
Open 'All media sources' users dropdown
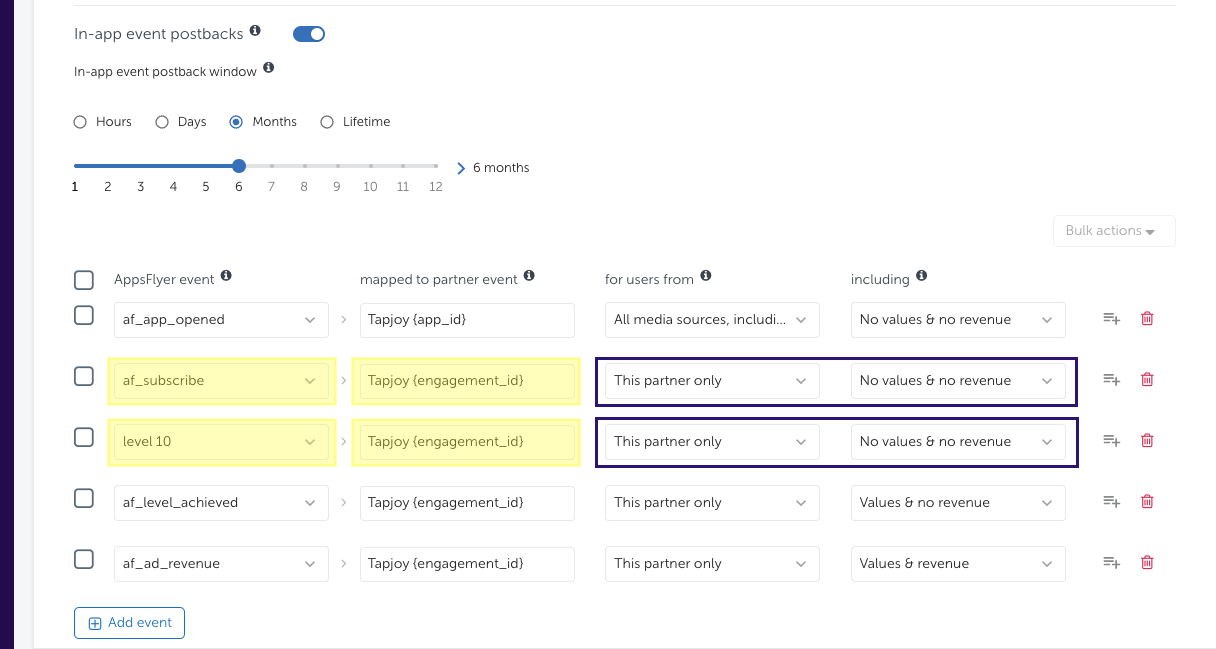pos(711,320)
